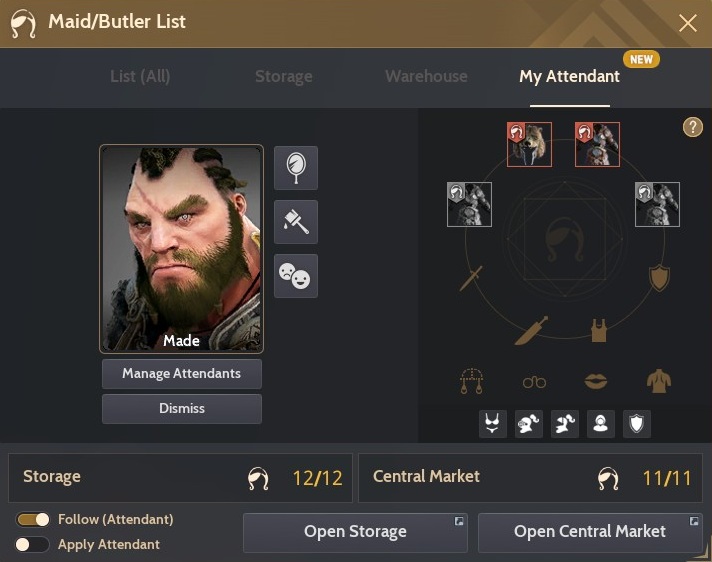712x562 pixels.
Task: Switch to the Storage tab
Action: point(283,76)
